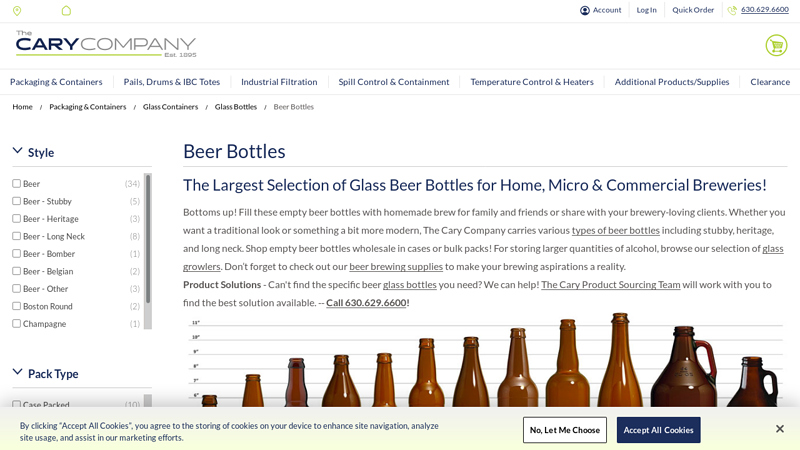
Task: Open Temperature Control & Heaters menu
Action: [x=532, y=82]
